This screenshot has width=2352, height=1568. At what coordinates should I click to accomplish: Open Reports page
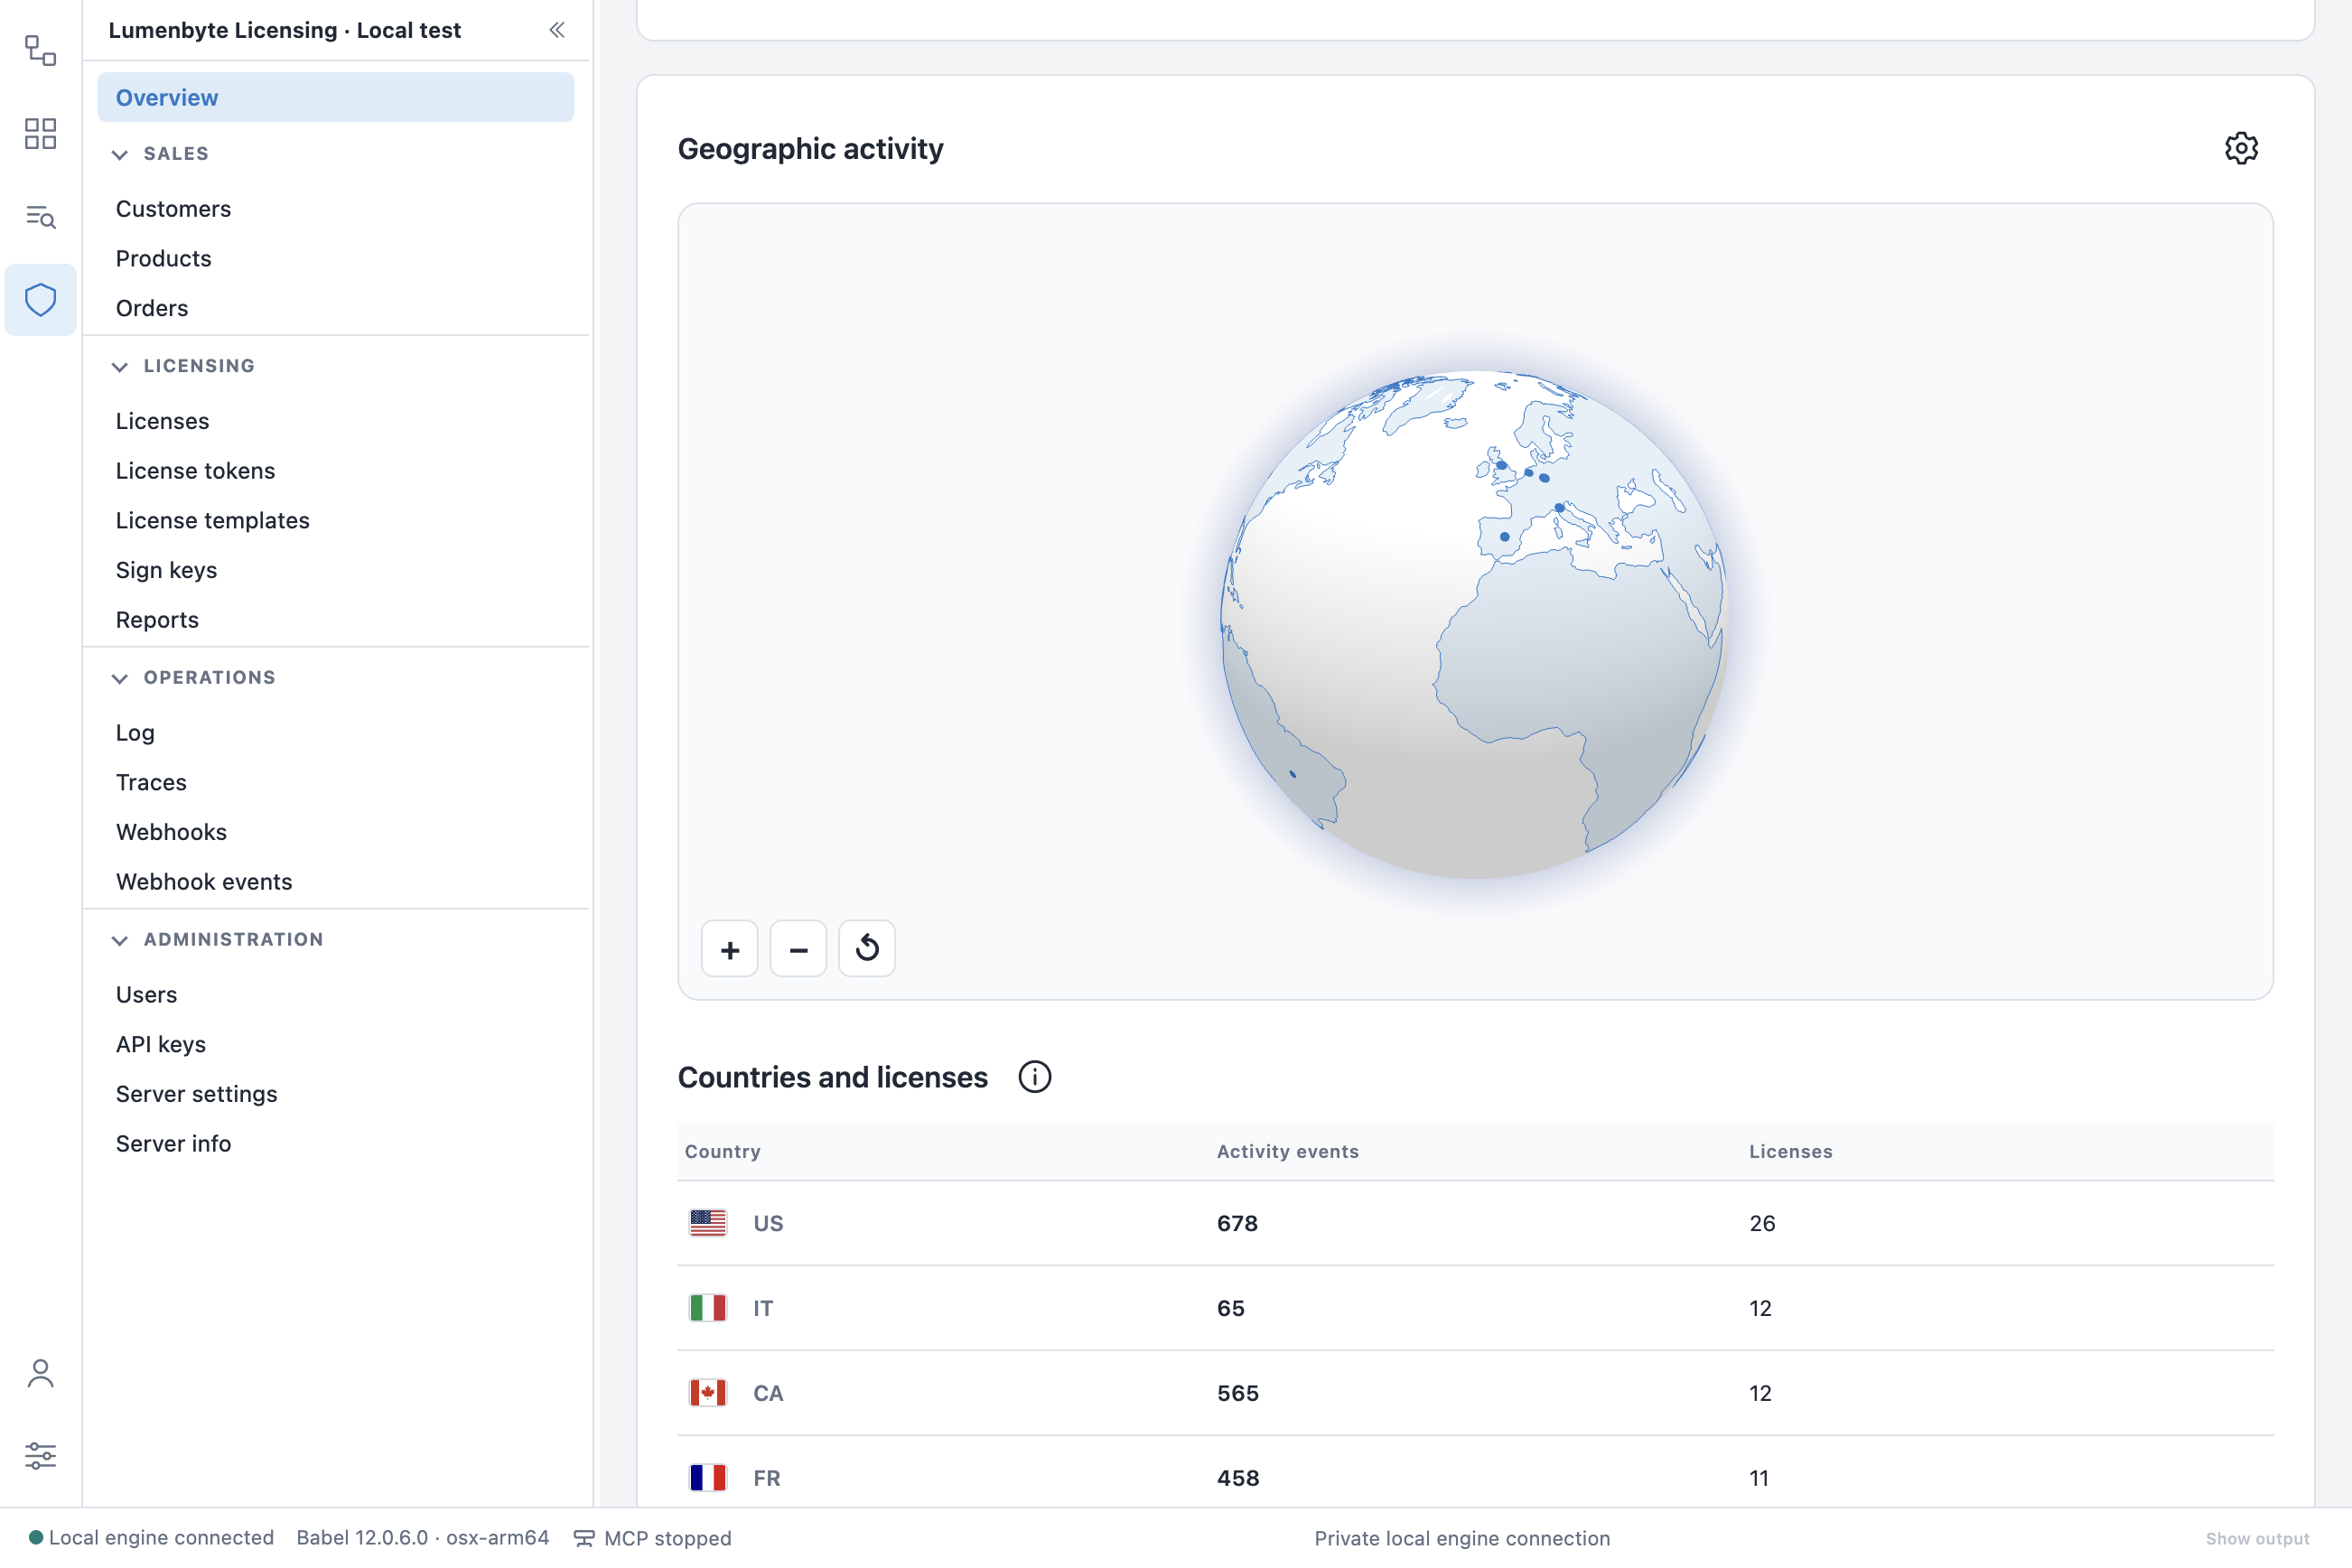pyautogui.click(x=157, y=620)
